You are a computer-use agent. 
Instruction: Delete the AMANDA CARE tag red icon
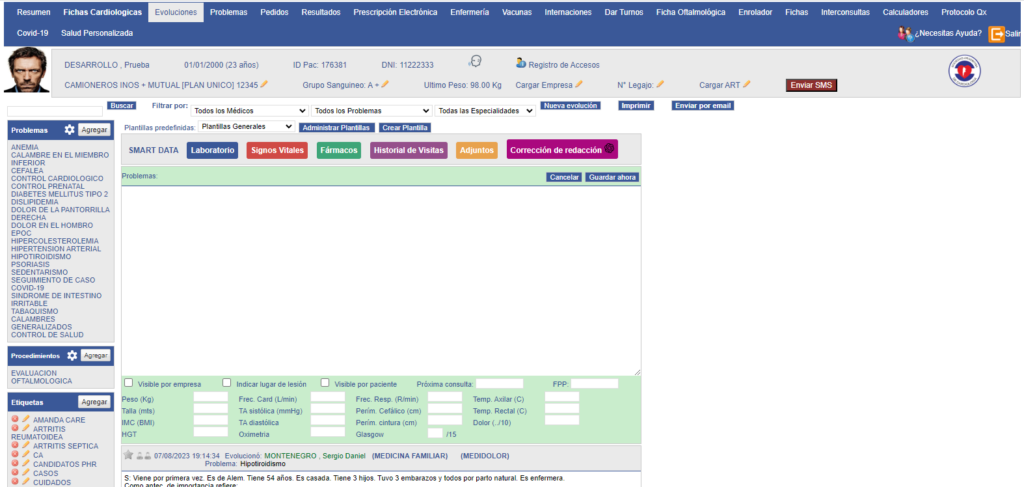[15, 420]
